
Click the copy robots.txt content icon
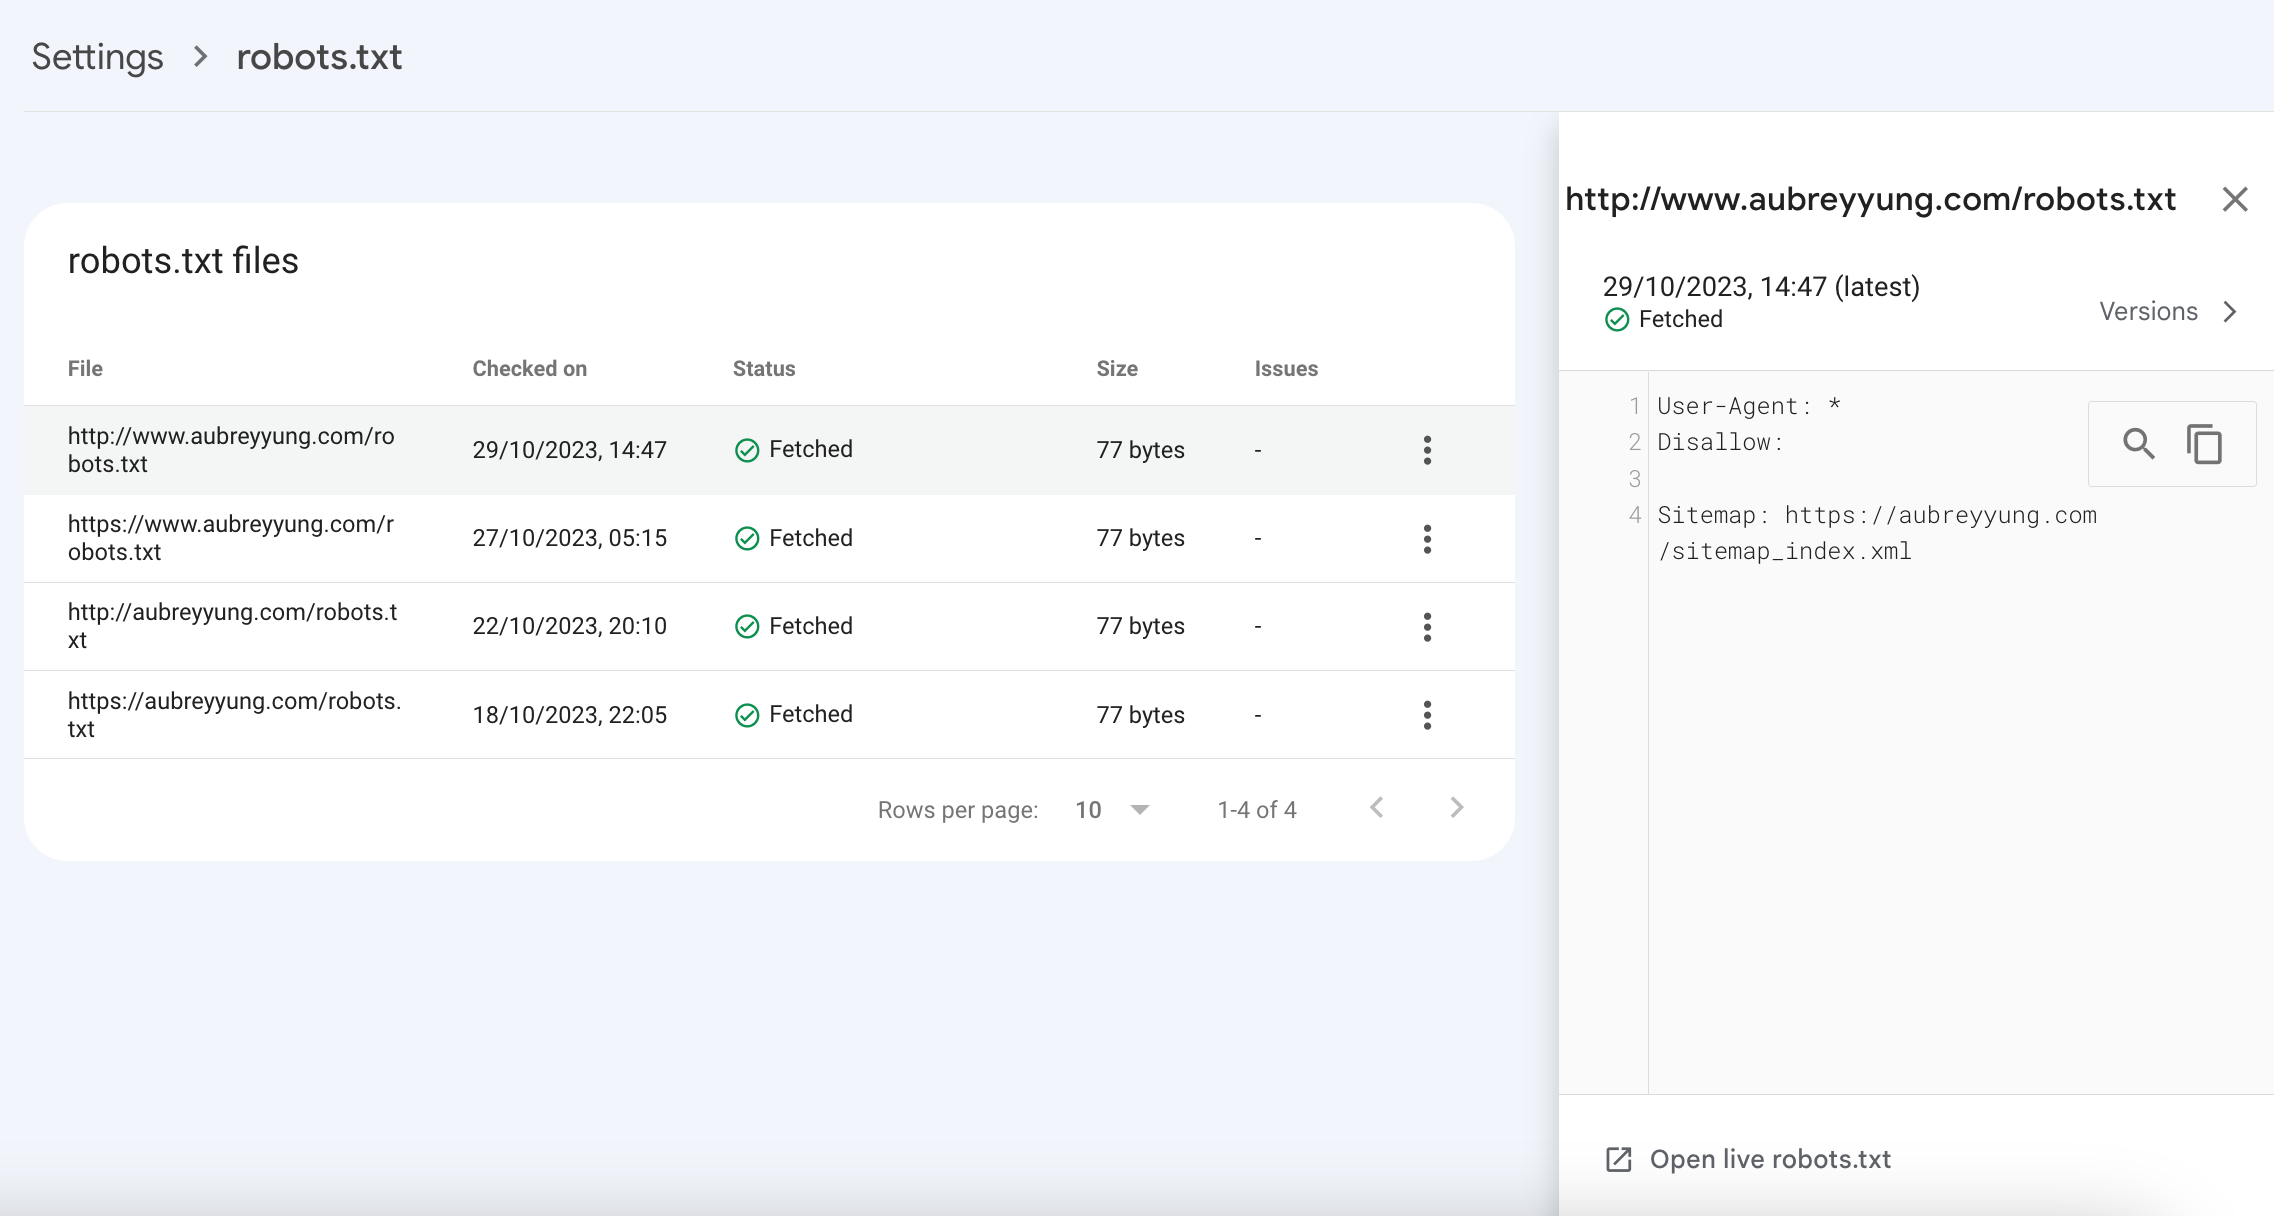[x=2204, y=443]
